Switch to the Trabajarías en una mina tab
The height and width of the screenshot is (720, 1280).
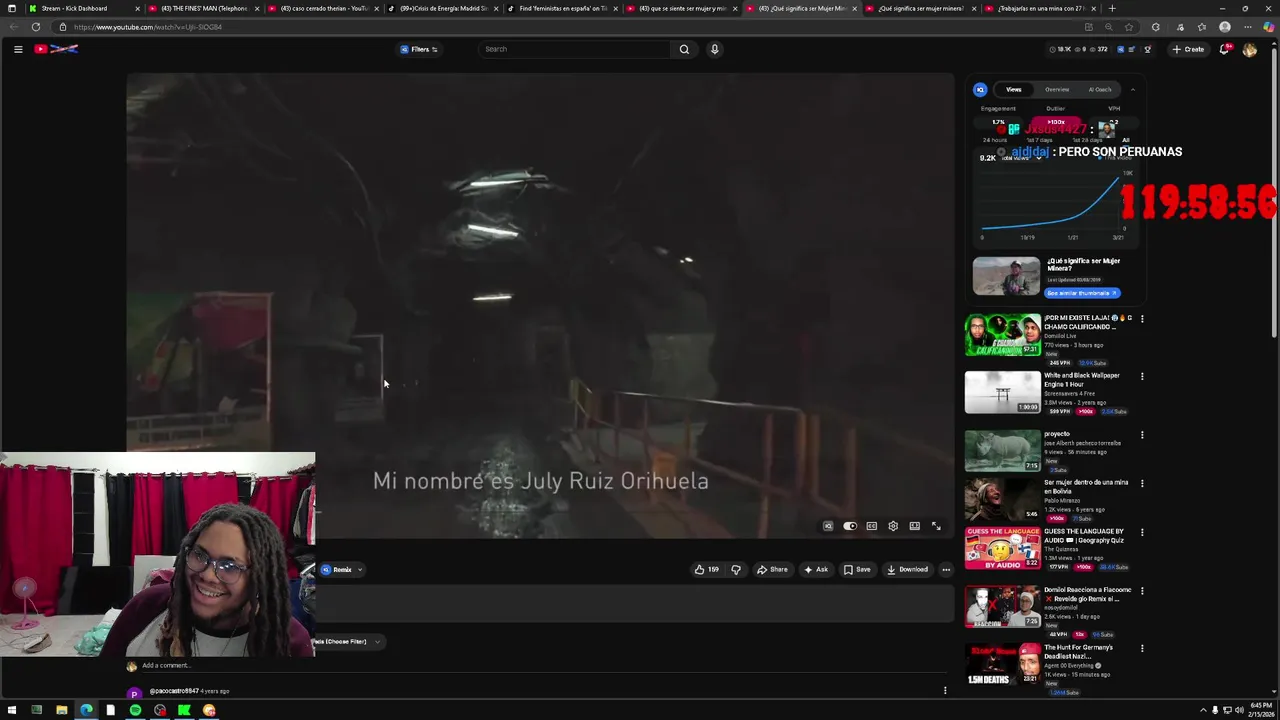1038,8
